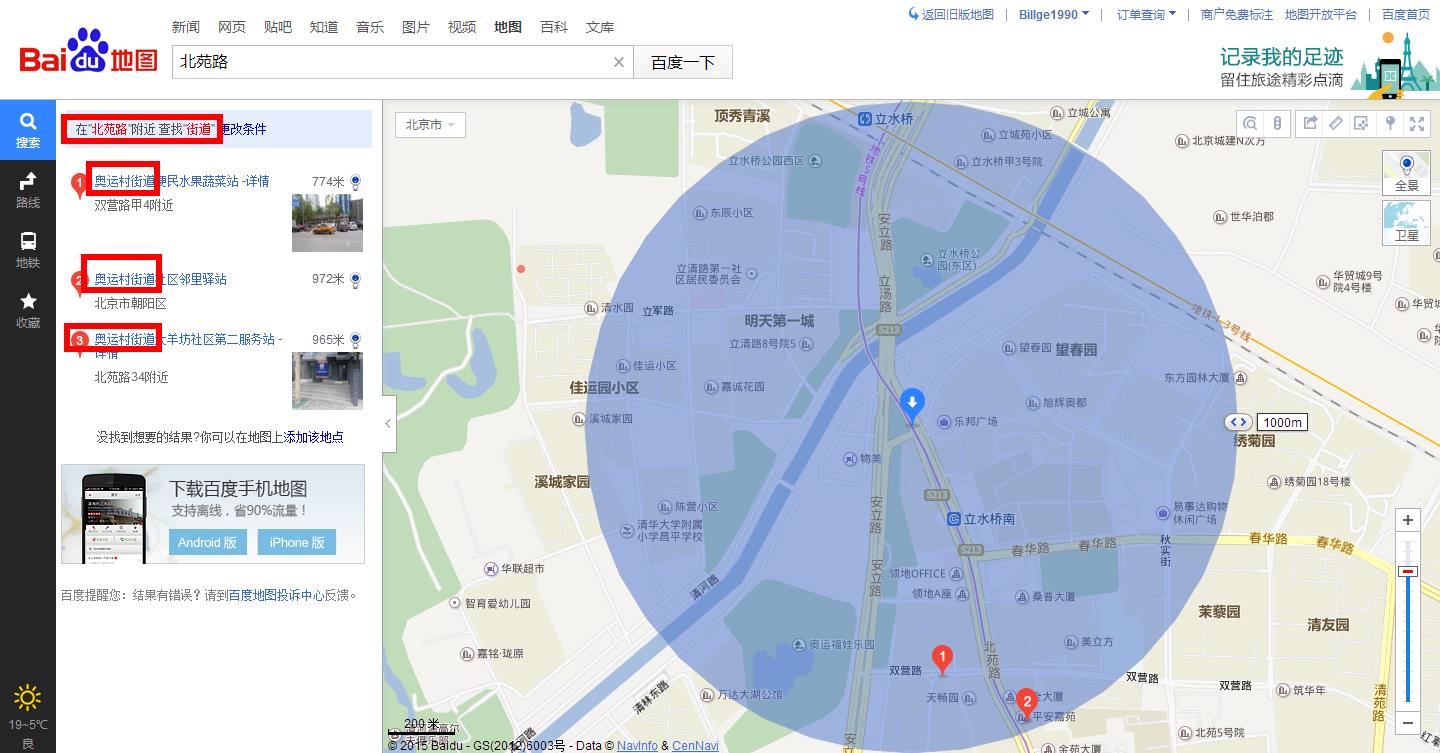Click the 立水桥 subway station icon
The width and height of the screenshot is (1440, 753).
pyautogui.click(x=865, y=118)
